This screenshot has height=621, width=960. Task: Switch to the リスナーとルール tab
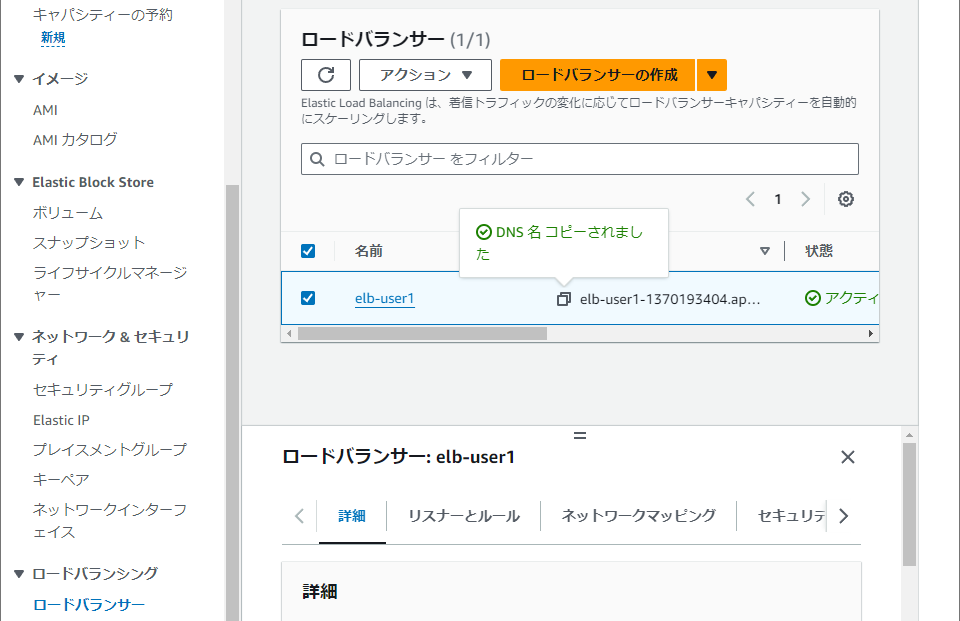pos(462,516)
